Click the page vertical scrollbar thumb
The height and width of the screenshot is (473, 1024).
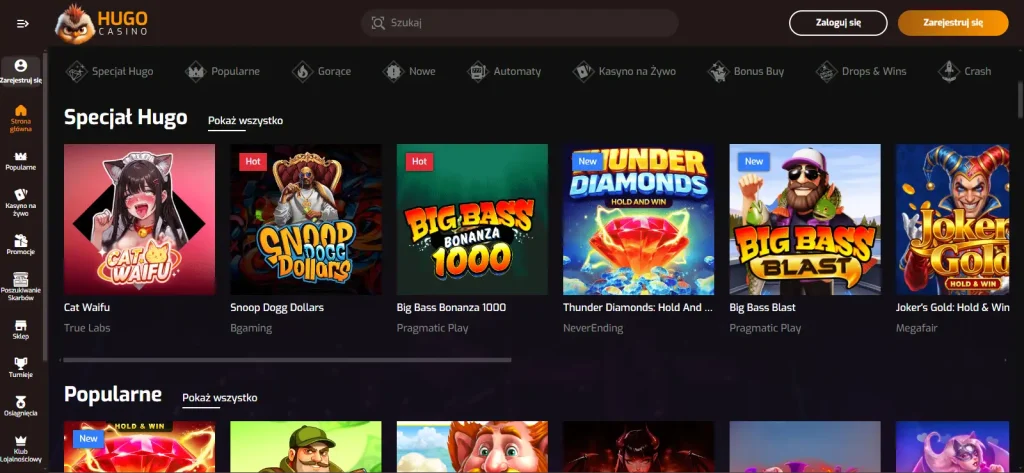(x=1020, y=99)
